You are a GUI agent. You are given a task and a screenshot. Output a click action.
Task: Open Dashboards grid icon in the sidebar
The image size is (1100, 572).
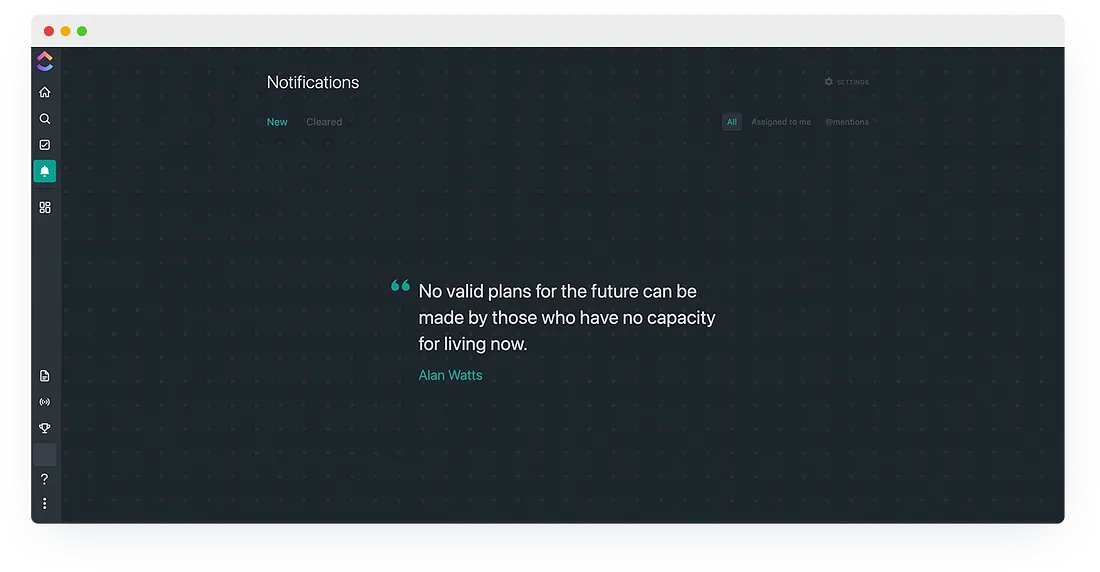(44, 208)
